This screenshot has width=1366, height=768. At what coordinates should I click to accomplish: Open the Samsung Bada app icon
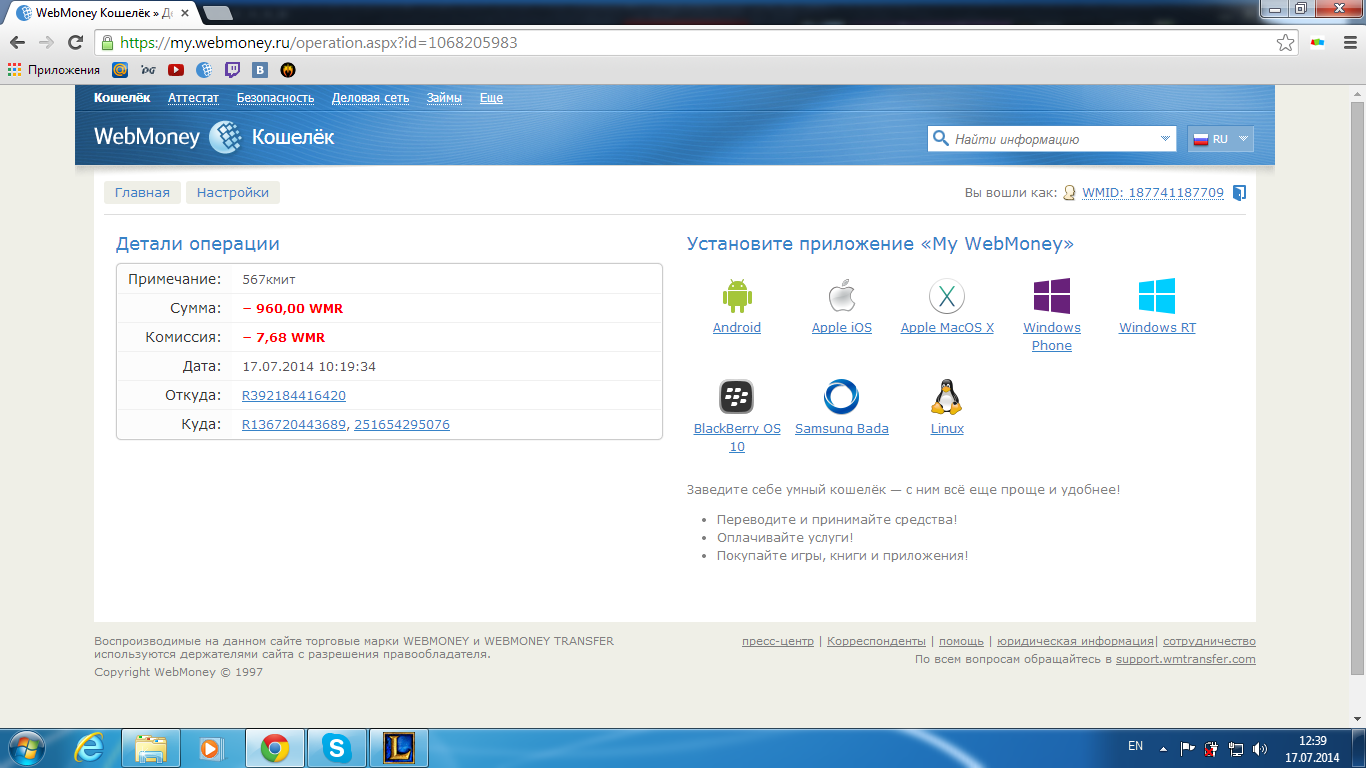[842, 397]
